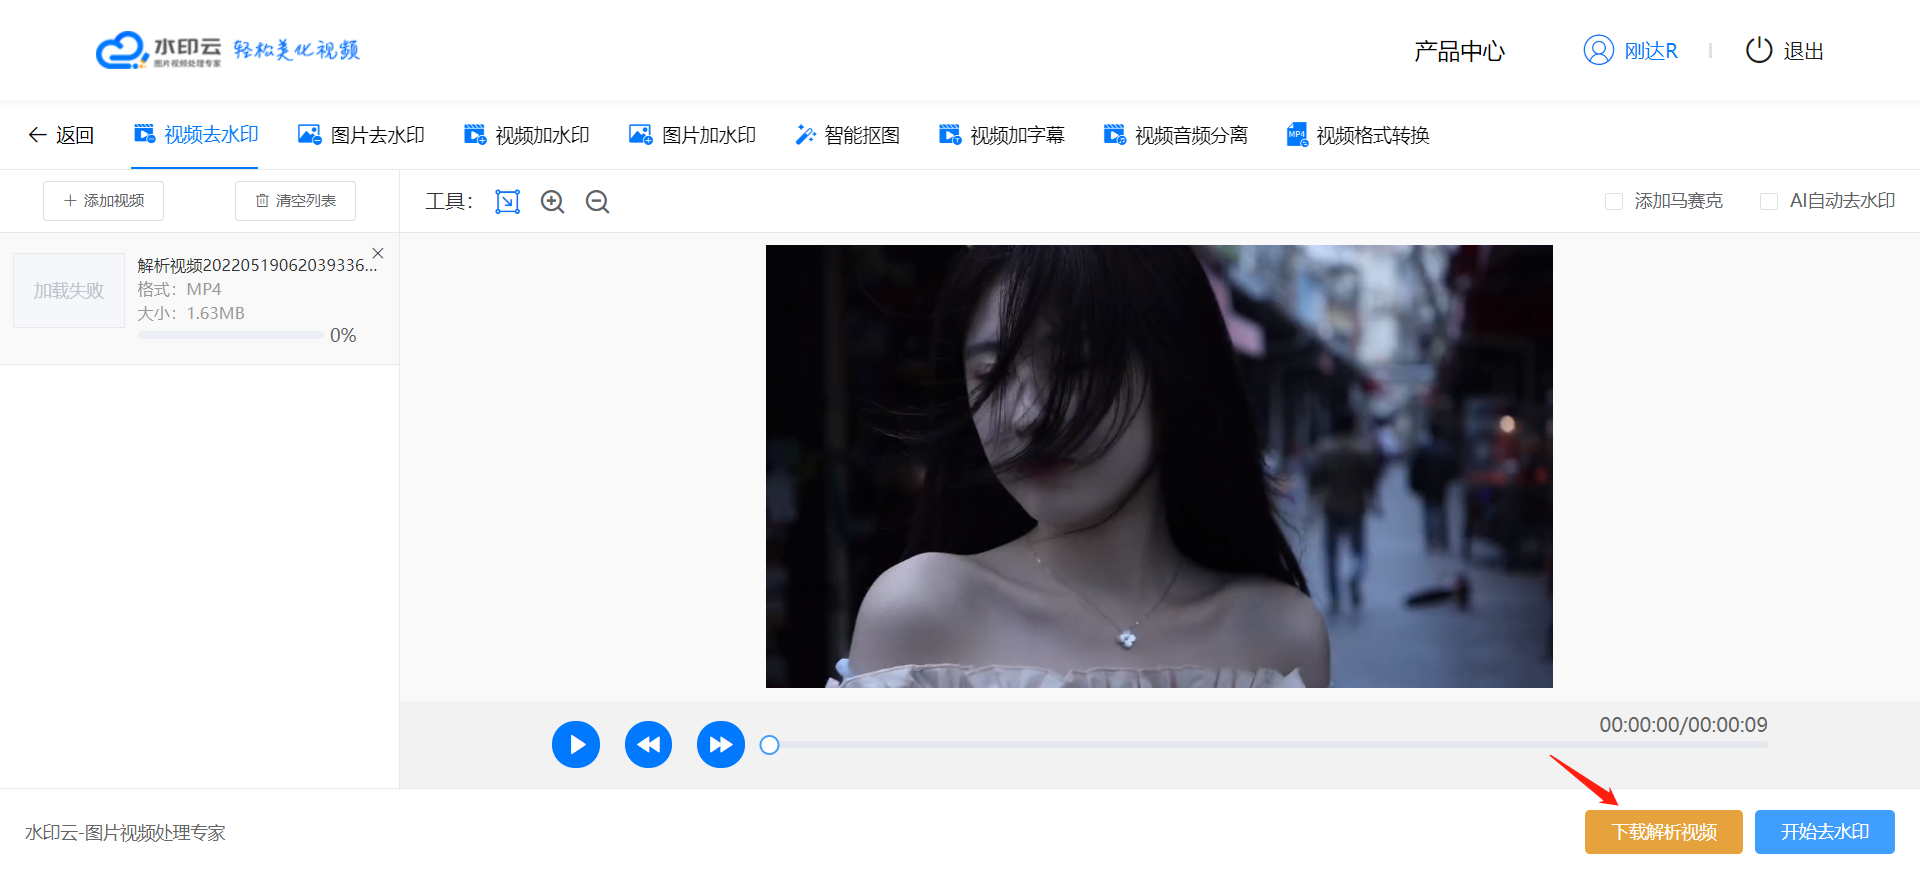
Task: Open the 产品中心 menu
Action: point(1459,51)
